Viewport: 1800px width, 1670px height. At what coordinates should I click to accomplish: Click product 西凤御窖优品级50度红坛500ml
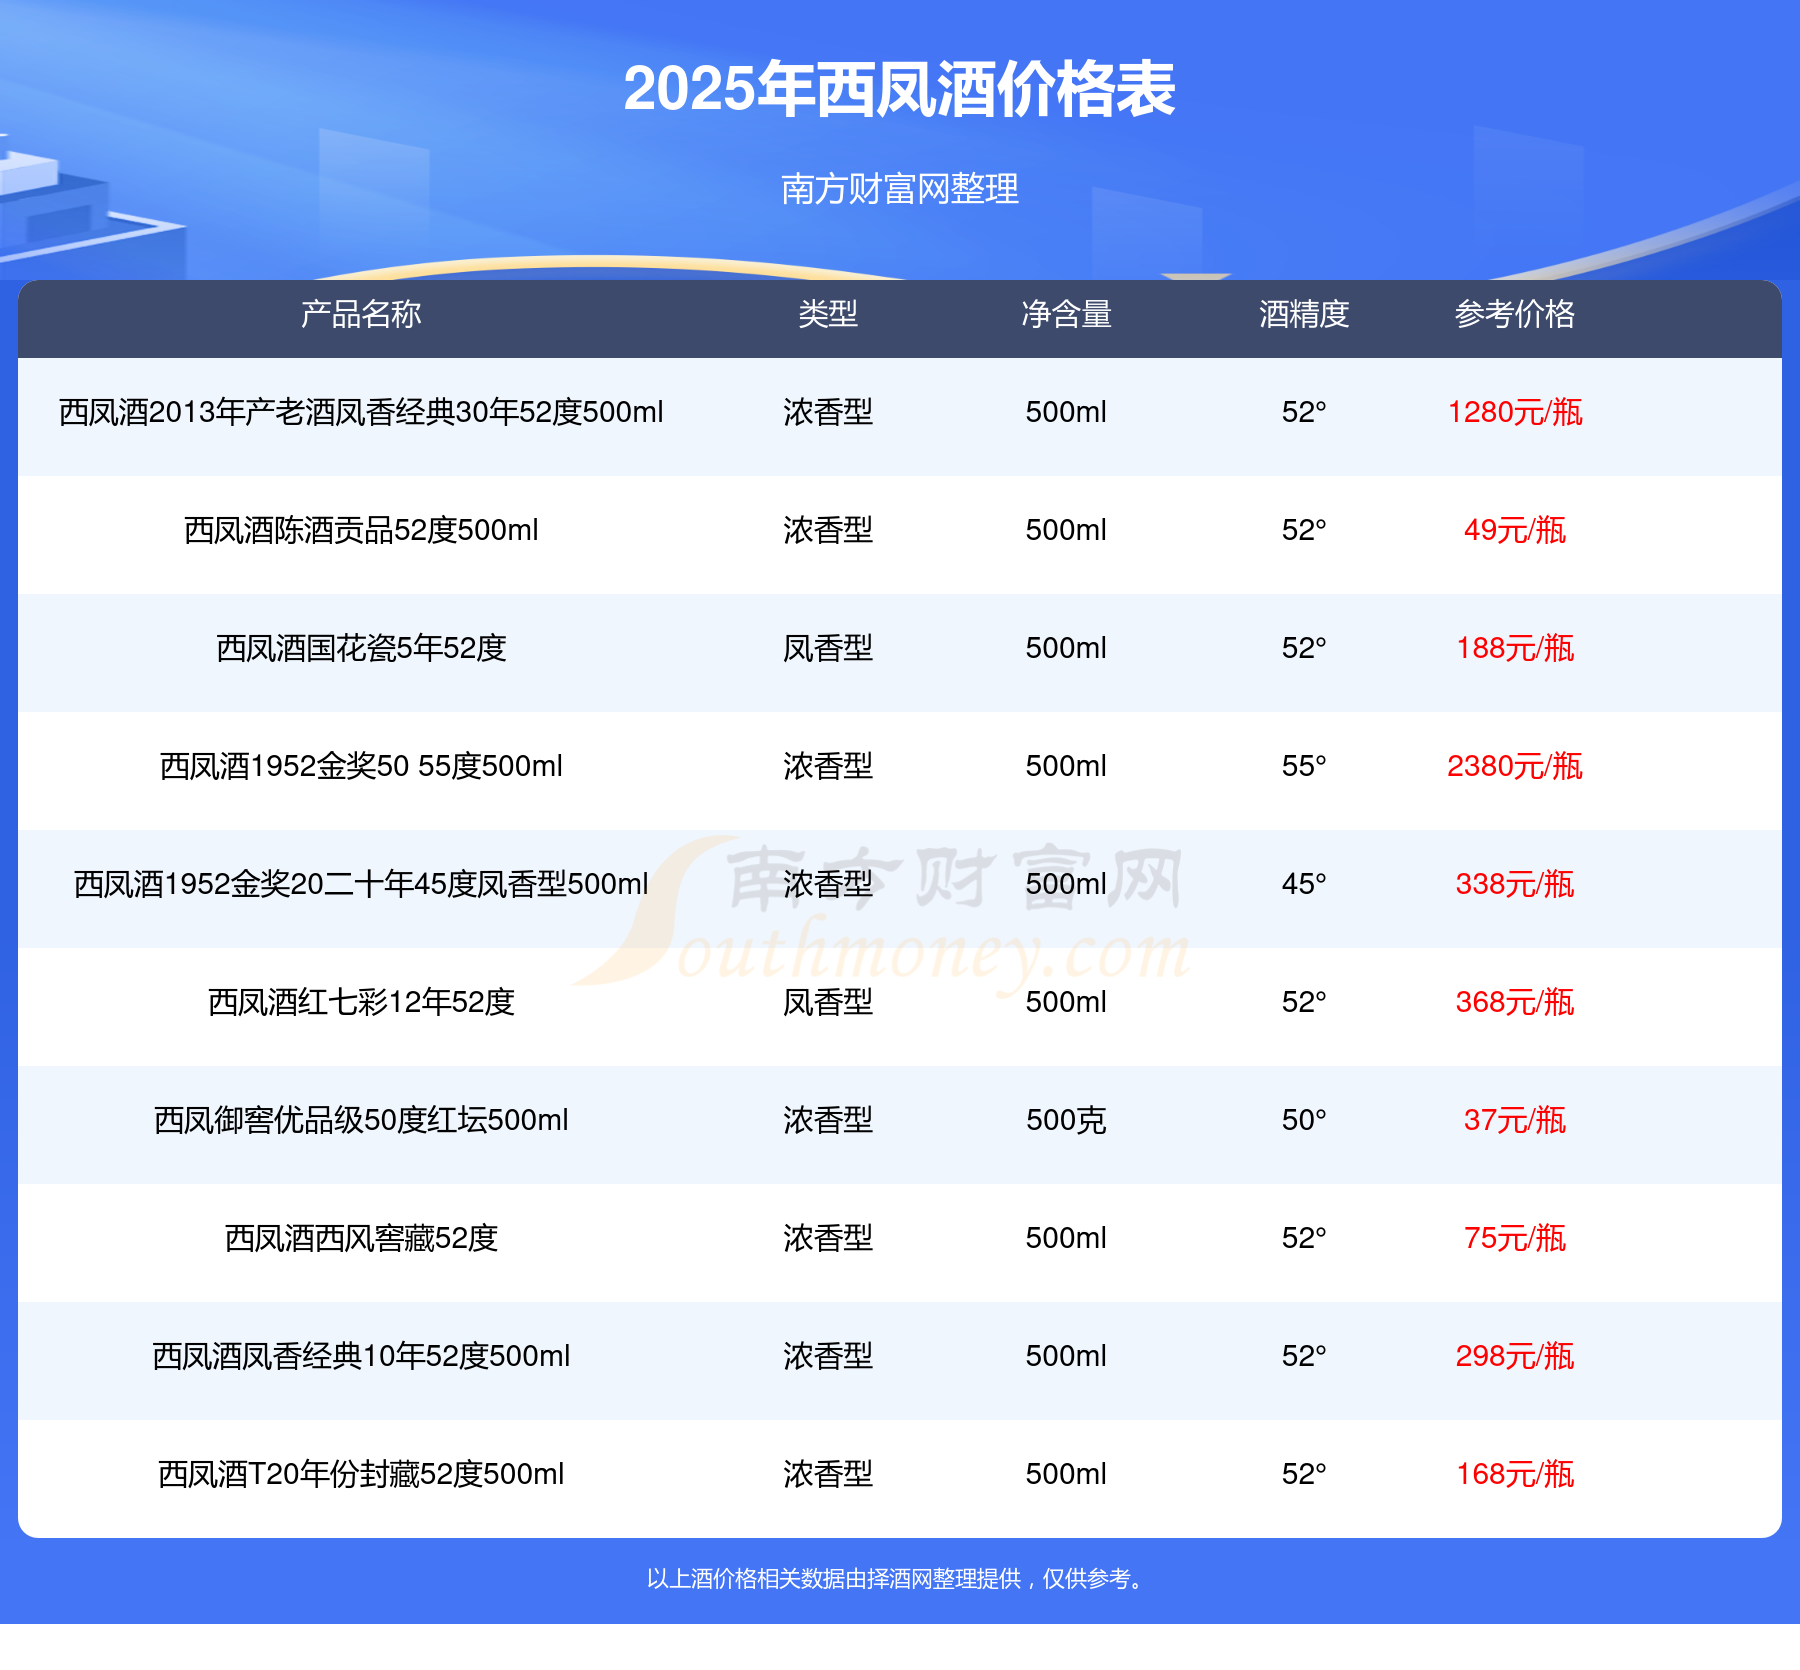(361, 1120)
